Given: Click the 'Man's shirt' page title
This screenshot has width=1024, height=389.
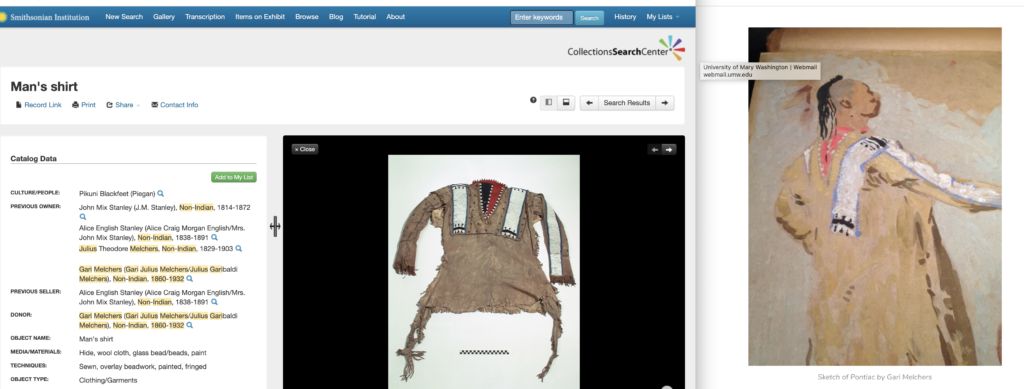Looking at the screenshot, I should click(x=44, y=87).
